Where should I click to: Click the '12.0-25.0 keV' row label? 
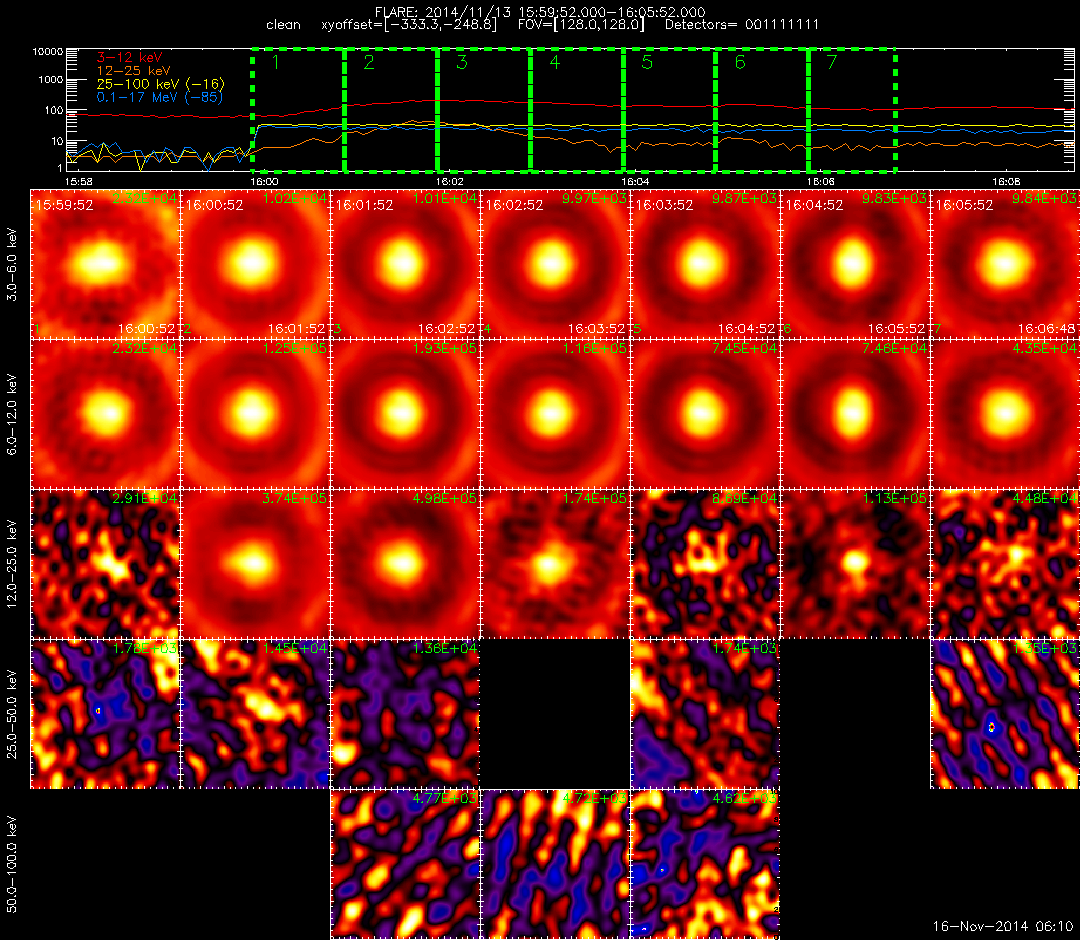coord(12,565)
